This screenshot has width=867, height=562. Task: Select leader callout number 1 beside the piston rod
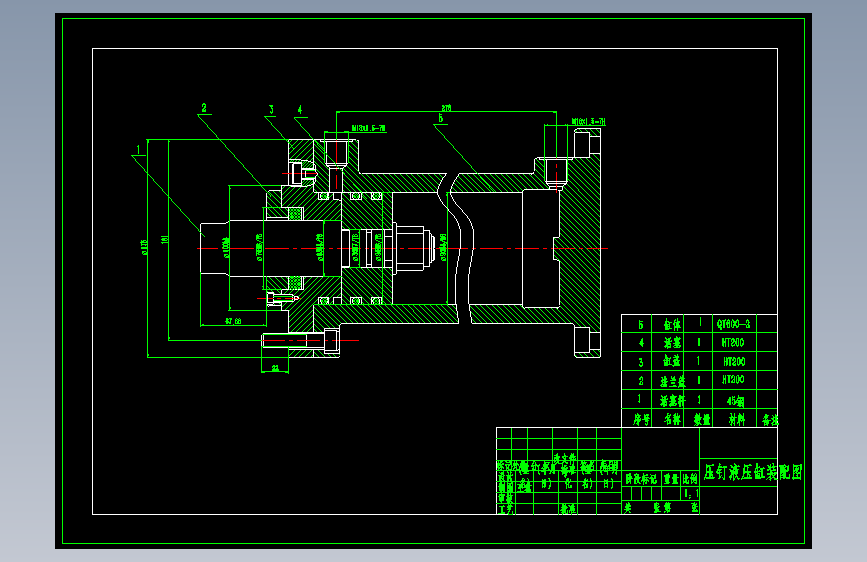pyautogui.click(x=138, y=149)
